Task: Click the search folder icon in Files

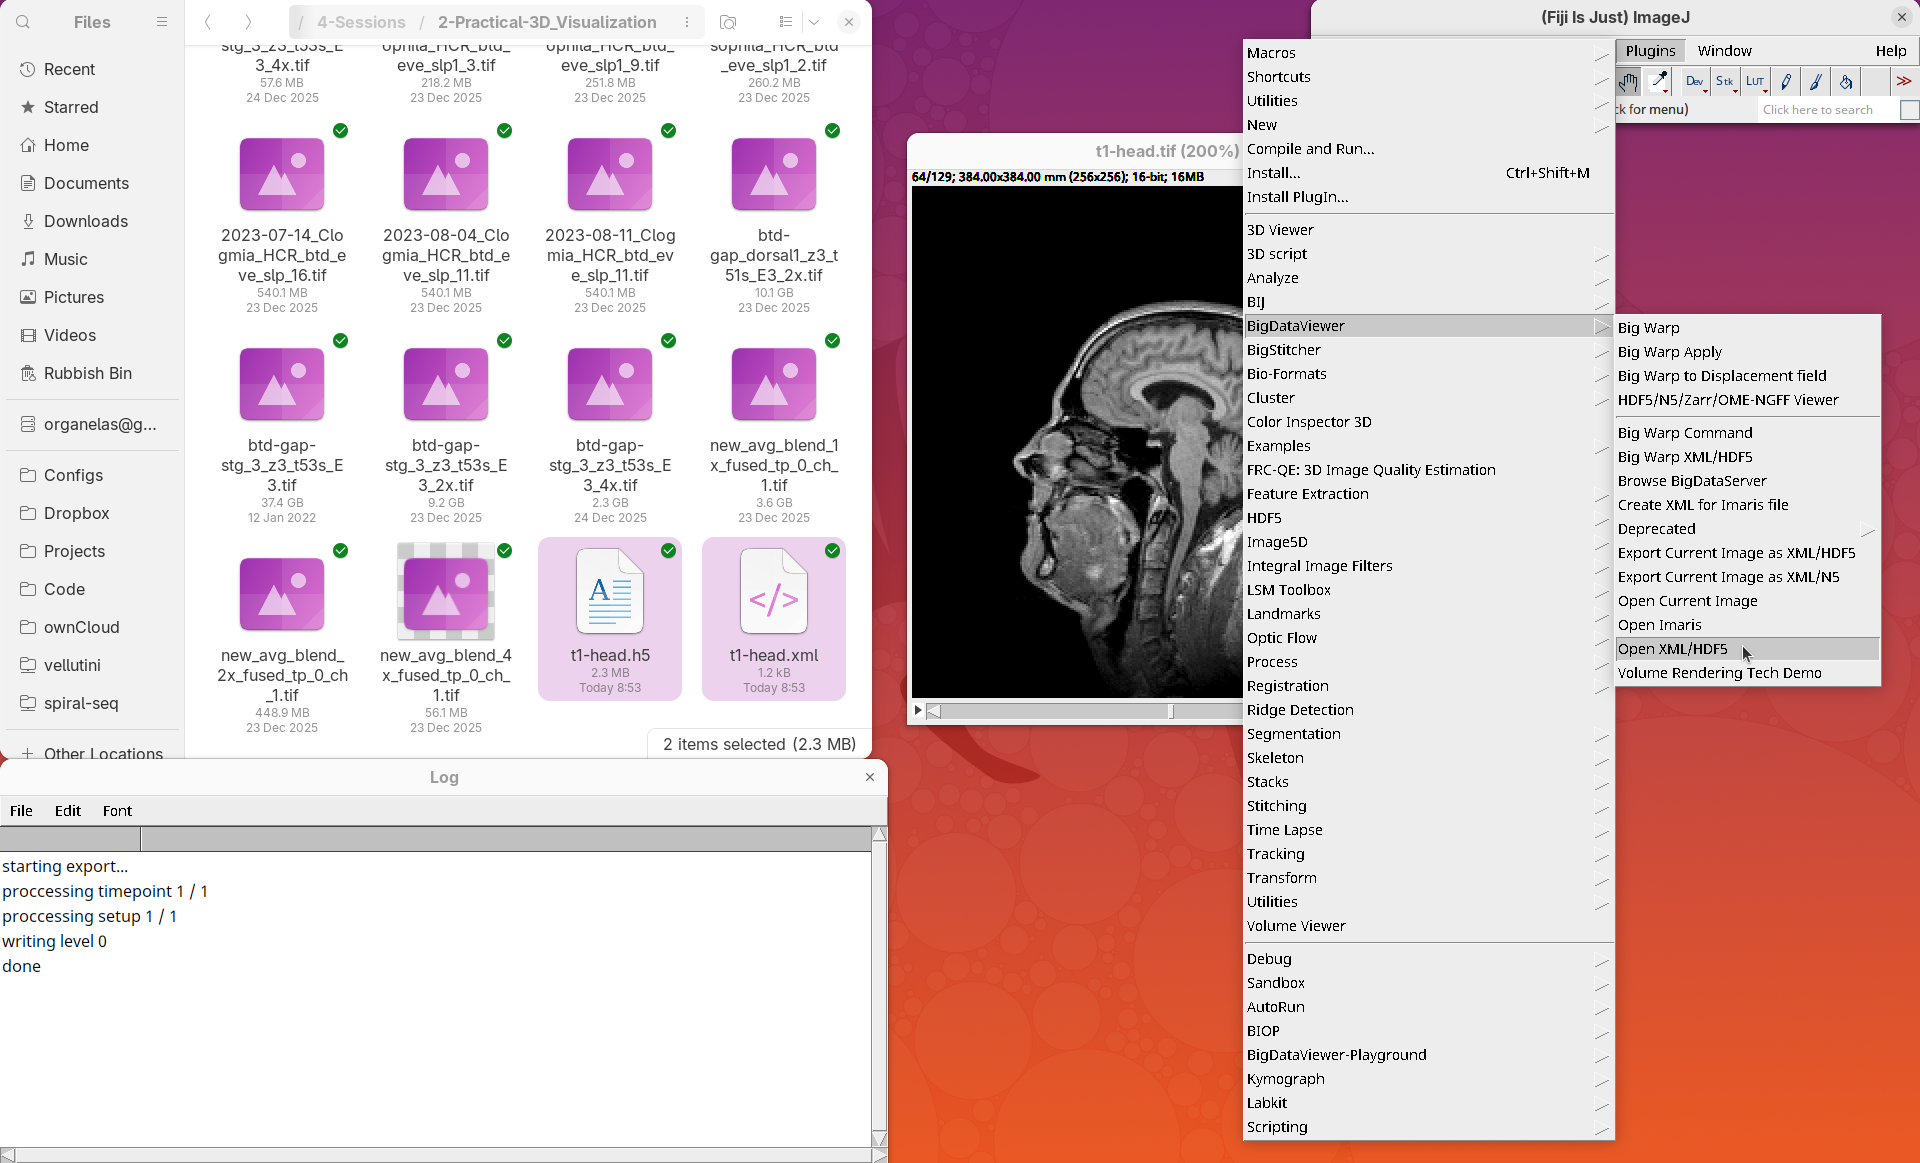Action: [x=728, y=22]
